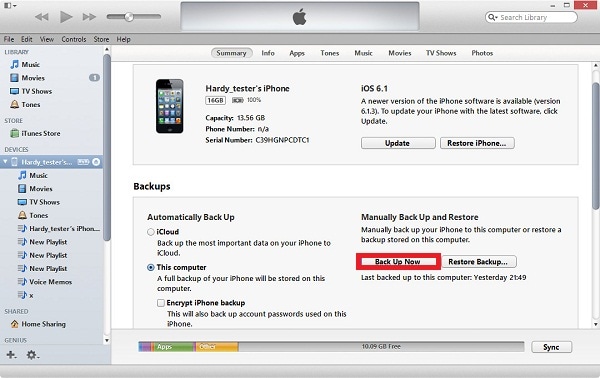Open the Store menu

101,39
